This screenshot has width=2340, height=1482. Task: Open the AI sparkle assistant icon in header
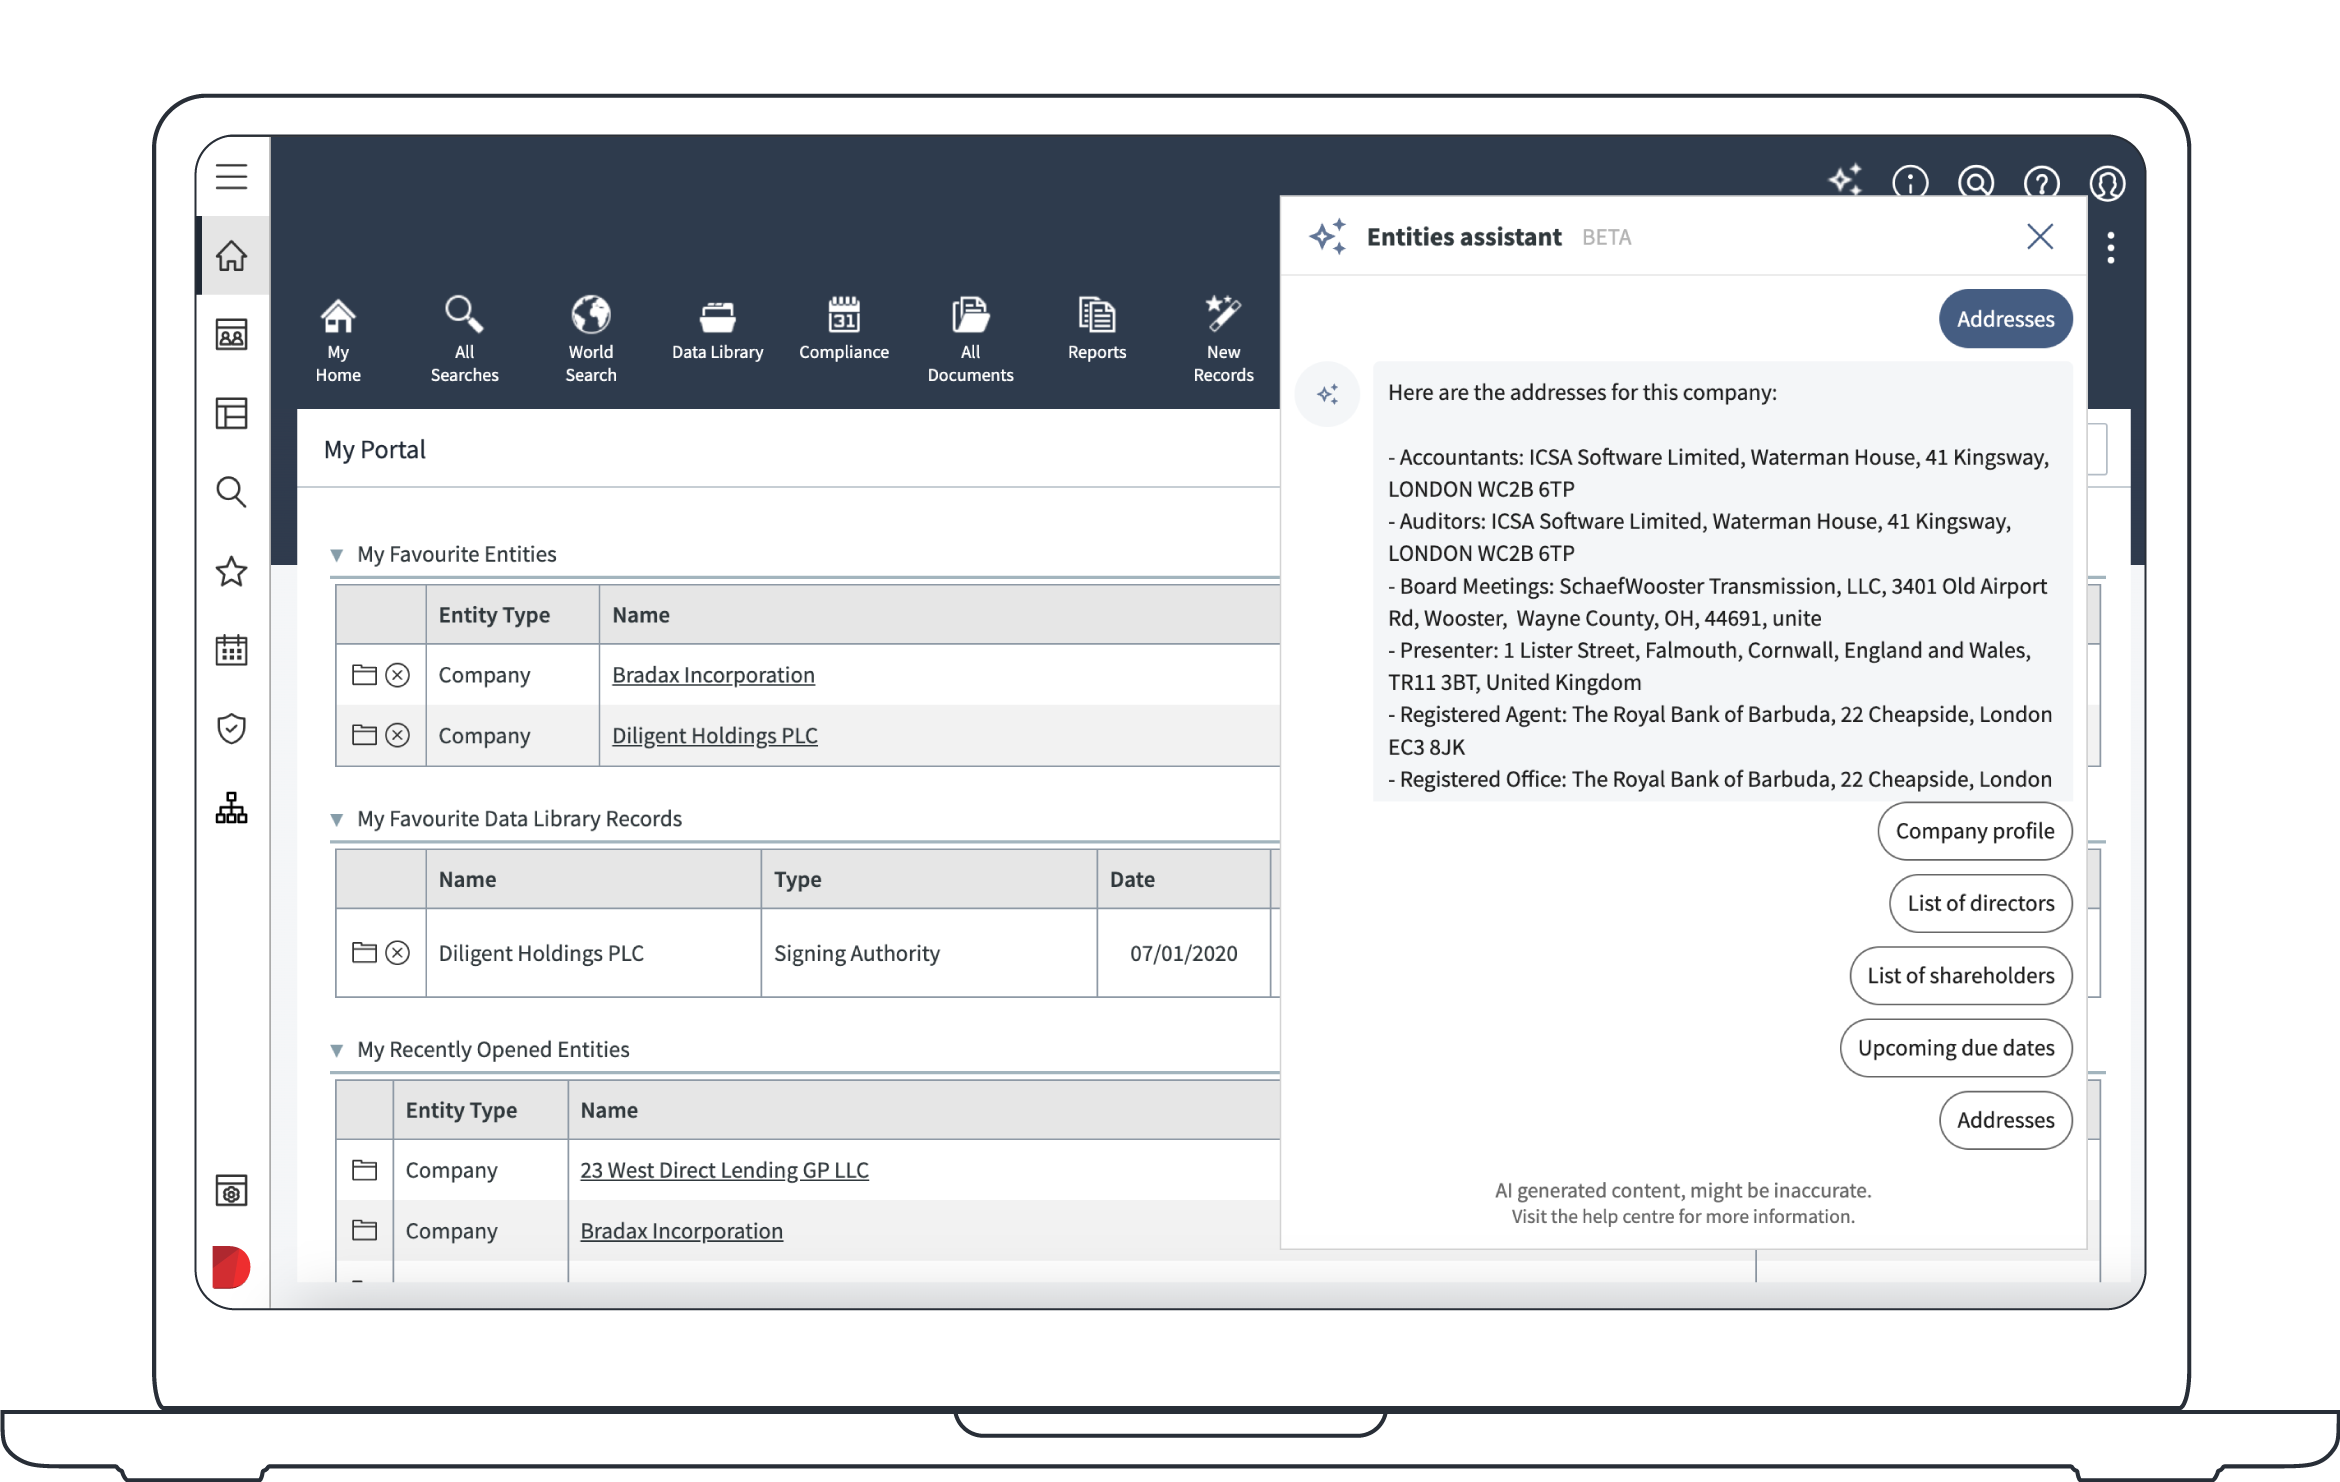click(1845, 181)
